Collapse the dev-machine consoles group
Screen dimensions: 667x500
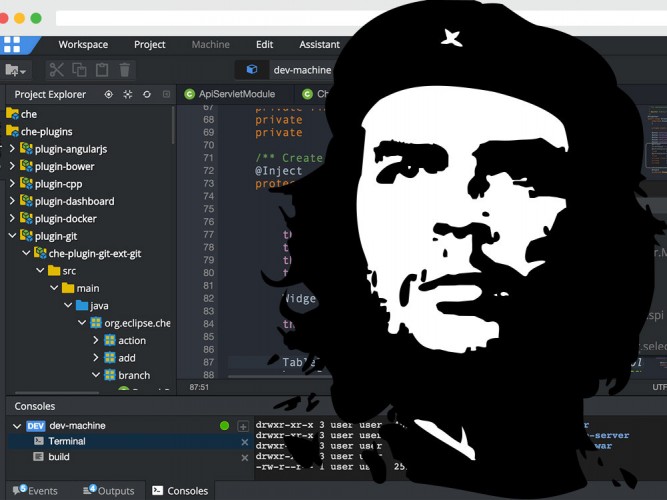16,426
